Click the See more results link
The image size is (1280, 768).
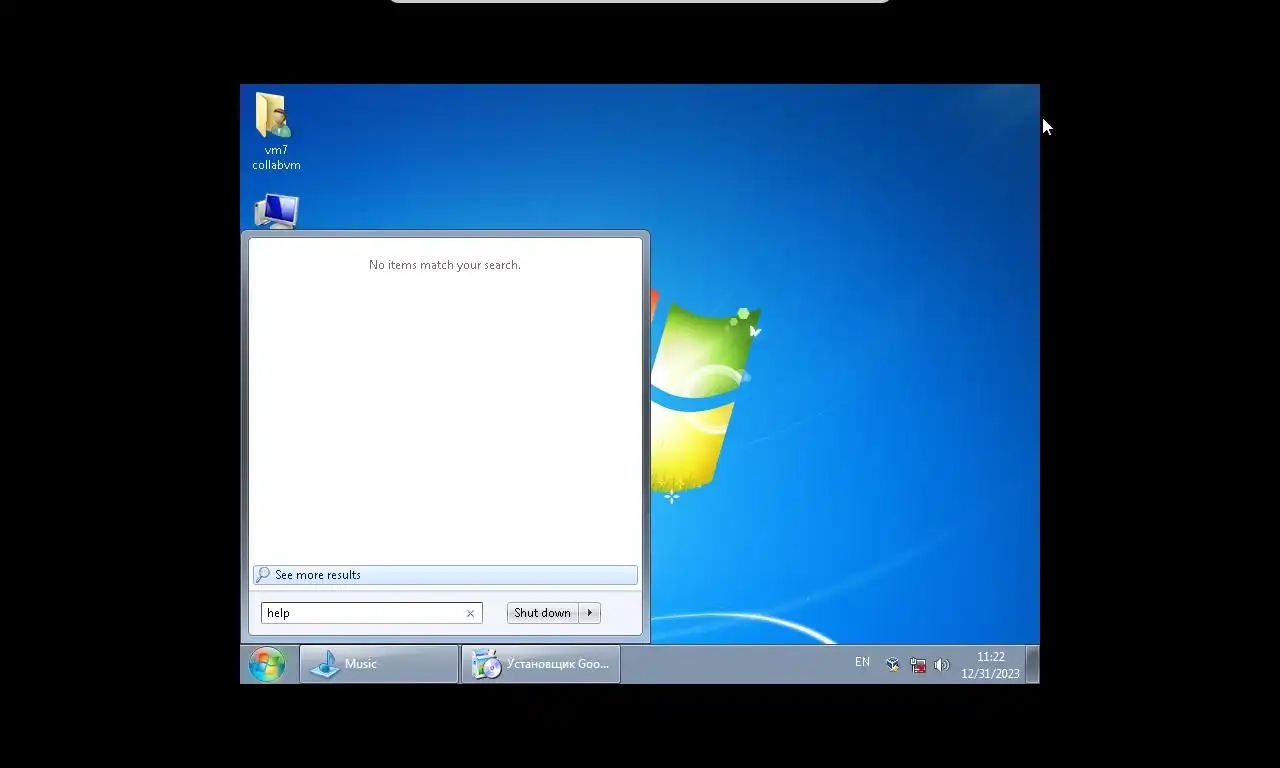(x=445, y=575)
